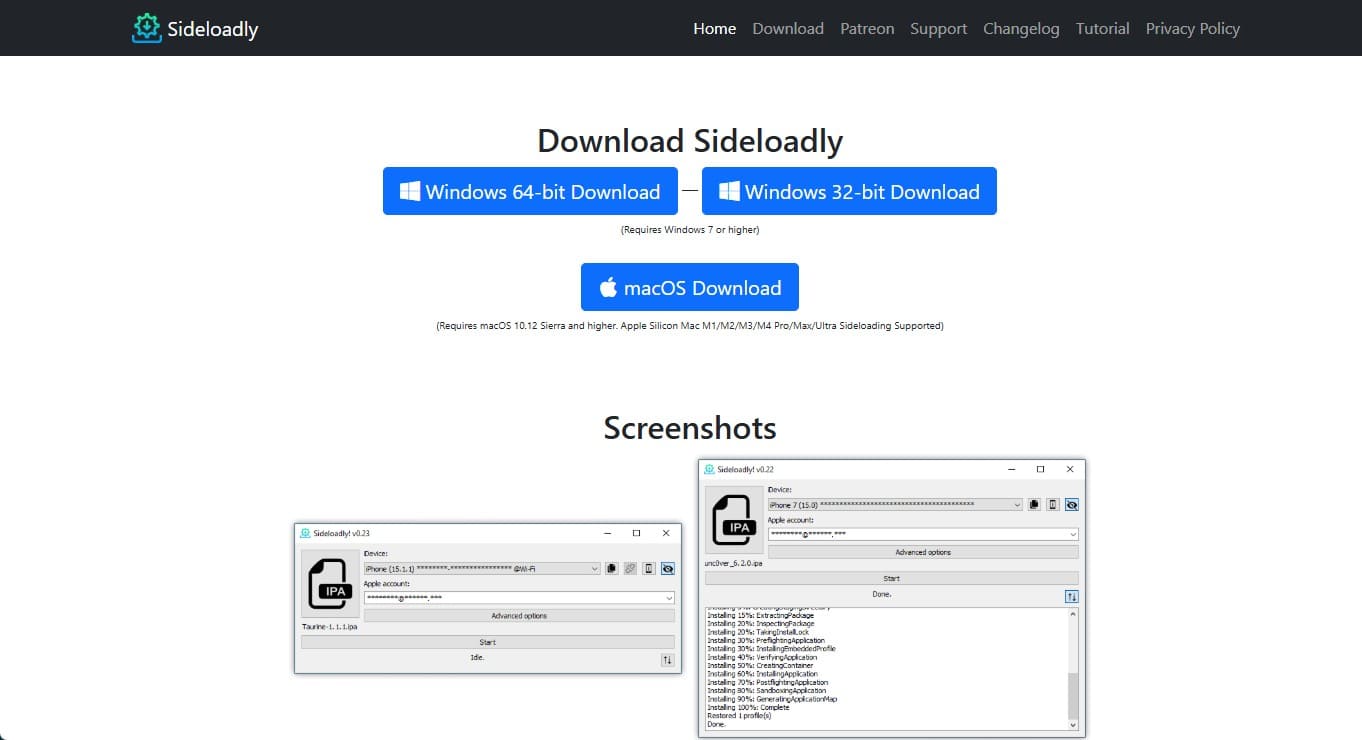Click the Sideloadly app icon in the v0.22 title bar
Screen dimensions: 1362x740
point(709,469)
